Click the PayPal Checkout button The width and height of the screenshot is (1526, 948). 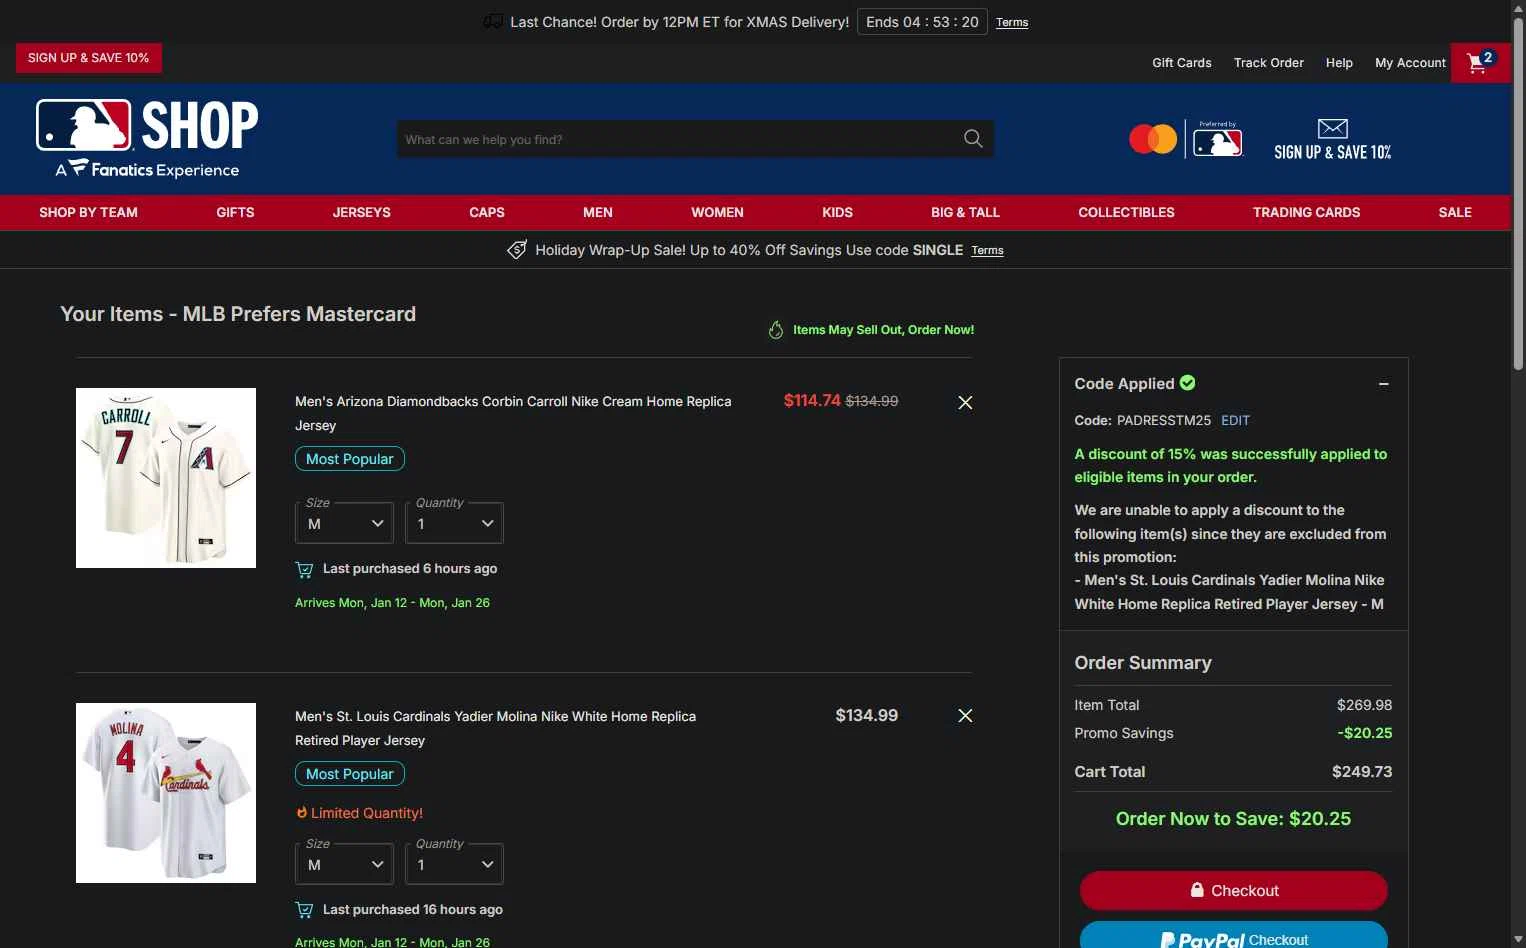1233,936
